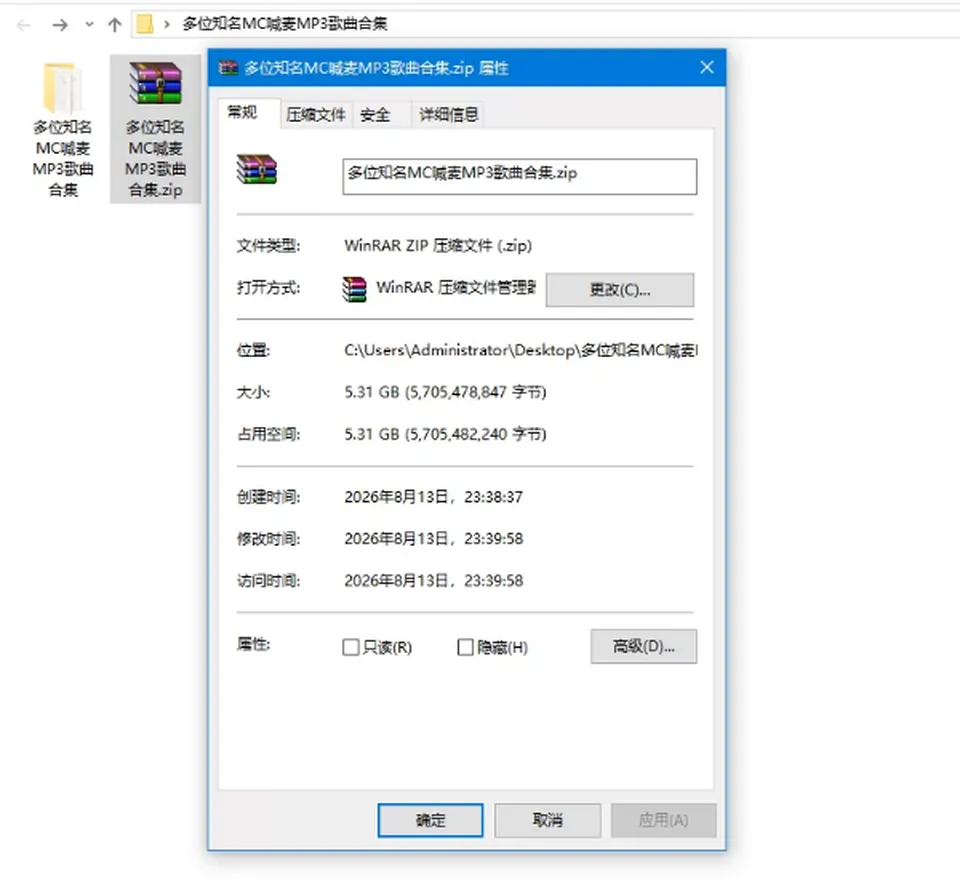Open the recent locations dropdown chevron
960x896 pixels.
pyautogui.click(x=89, y=25)
